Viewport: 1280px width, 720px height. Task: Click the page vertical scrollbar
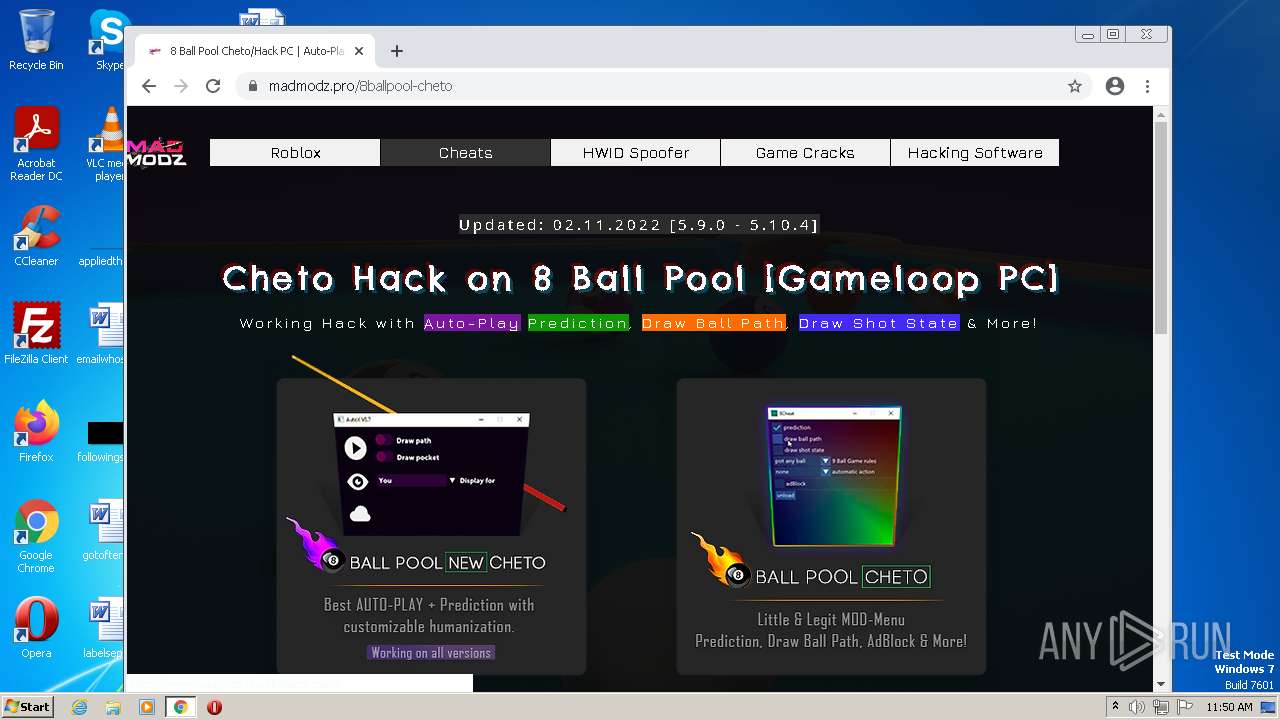pyautogui.click(x=1161, y=228)
